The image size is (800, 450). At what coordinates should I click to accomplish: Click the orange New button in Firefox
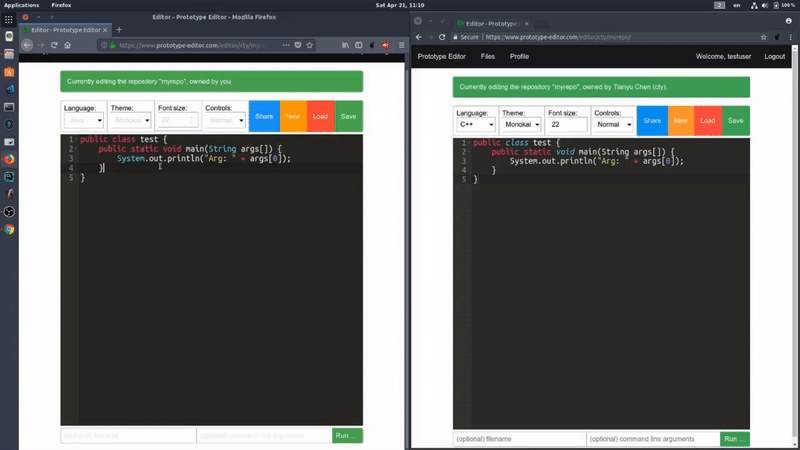[293, 116]
